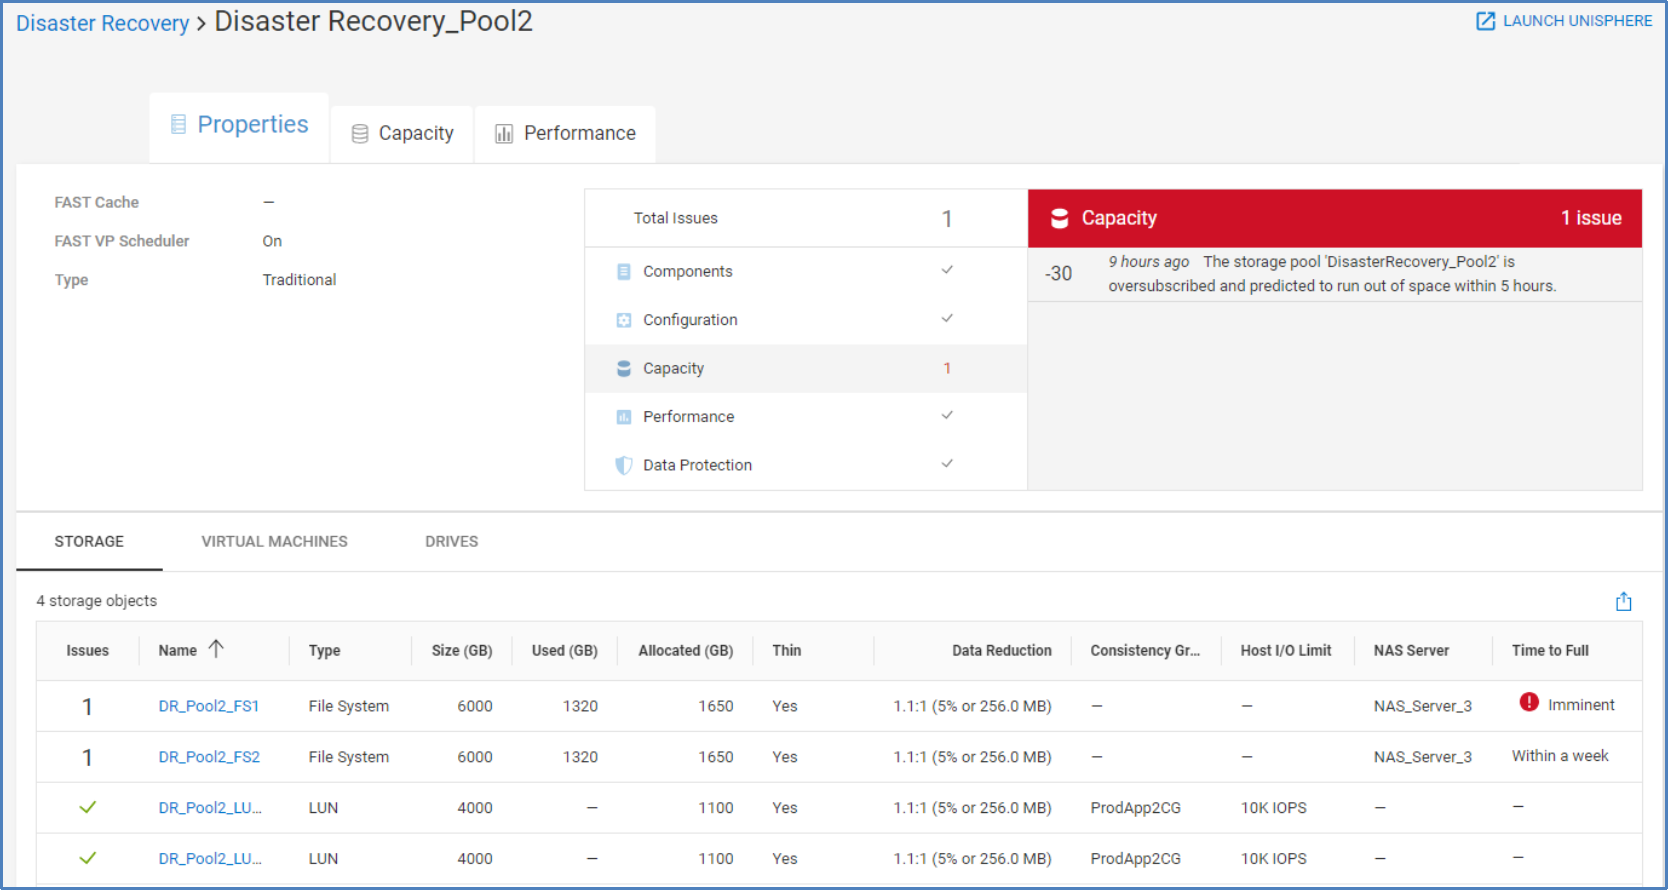The height and width of the screenshot is (890, 1669).
Task: Click the red Capacity issue header
Action: pyautogui.click(x=1335, y=218)
